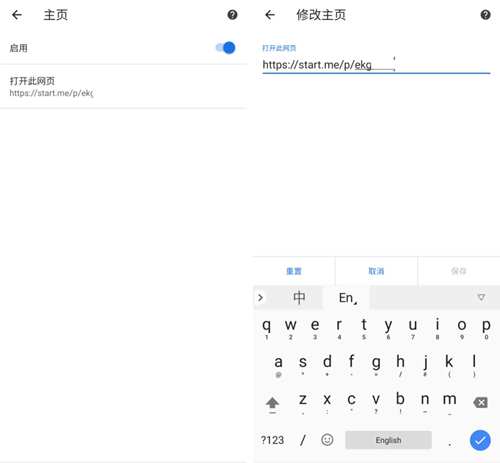Switch keyboard to 中 Chinese input
This screenshot has width=500, height=463.
[299, 297]
